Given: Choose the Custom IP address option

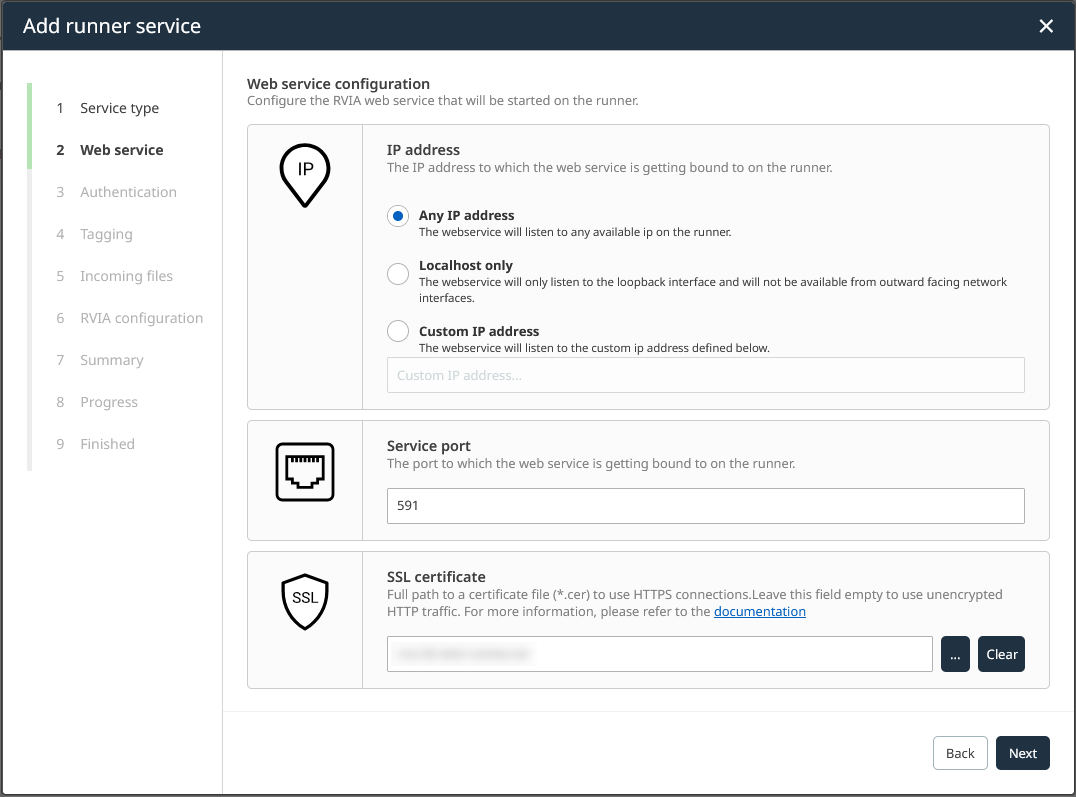Looking at the screenshot, I should pos(398,331).
